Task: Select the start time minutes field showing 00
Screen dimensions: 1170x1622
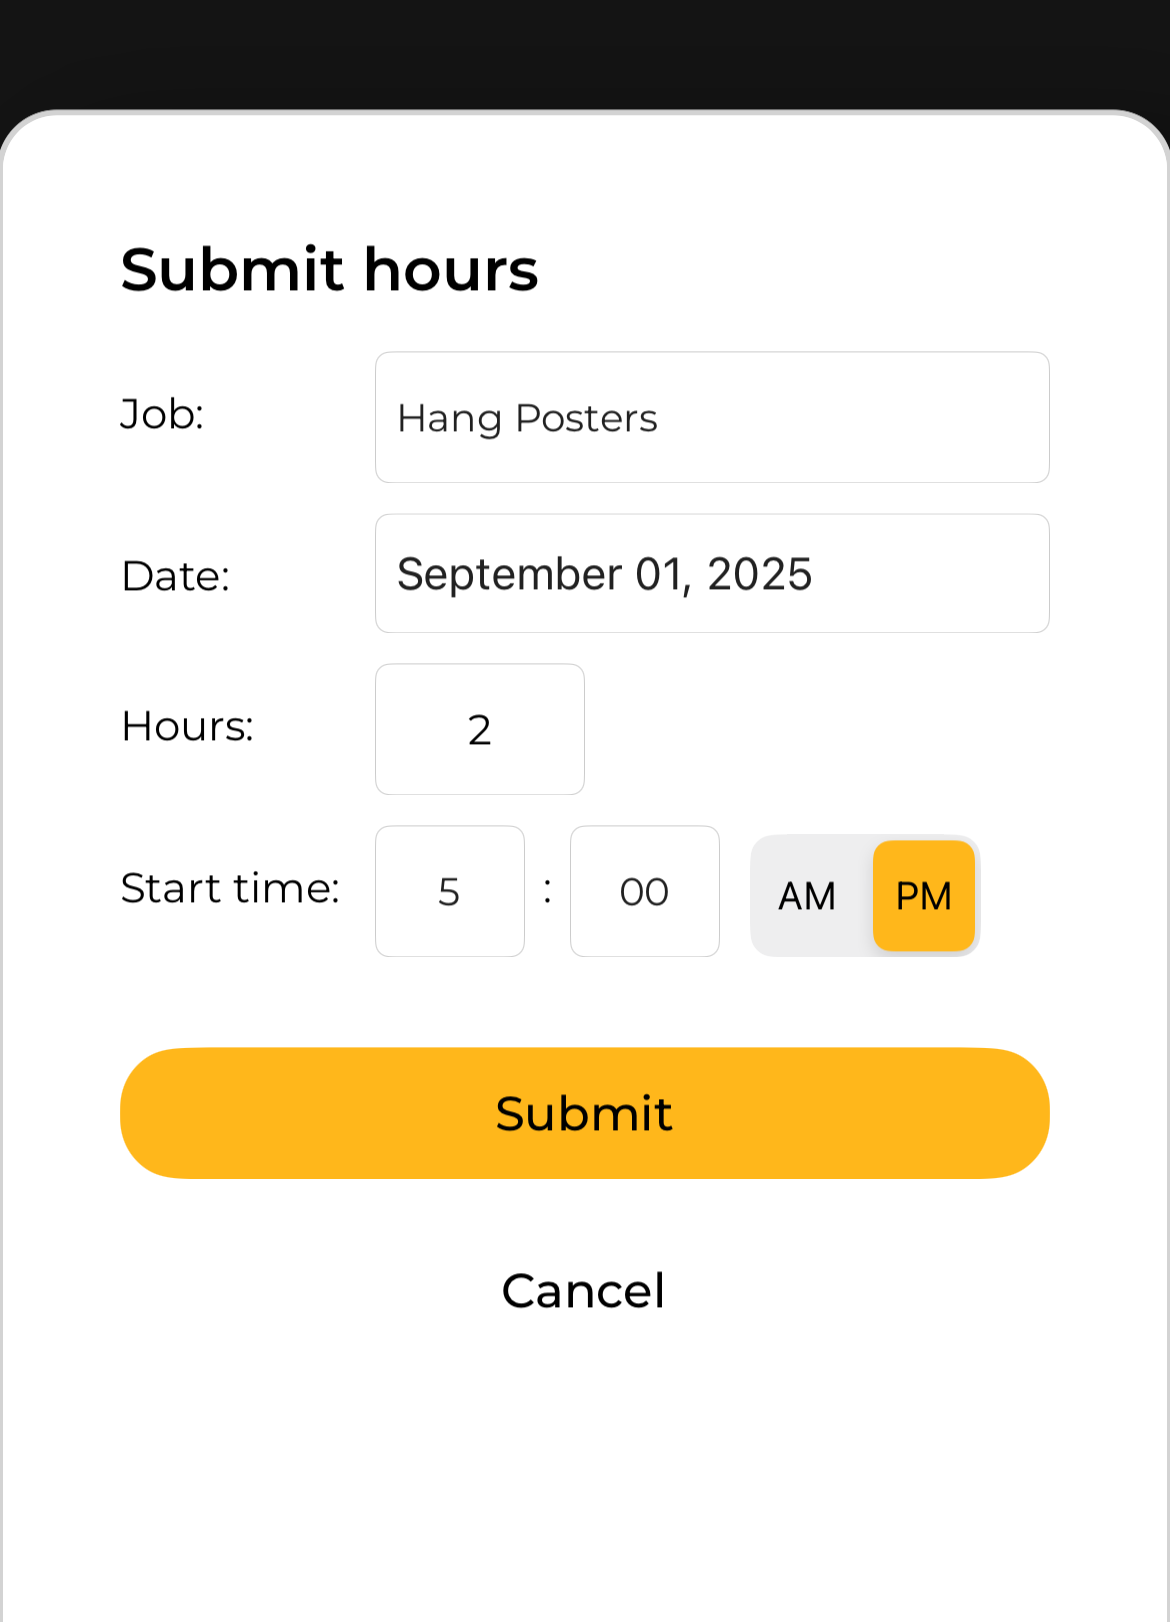Action: (645, 891)
